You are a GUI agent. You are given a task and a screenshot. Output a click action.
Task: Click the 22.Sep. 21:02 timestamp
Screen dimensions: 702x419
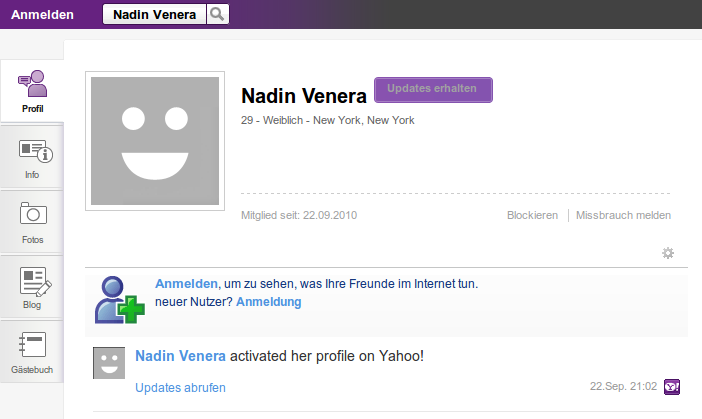pos(623,386)
